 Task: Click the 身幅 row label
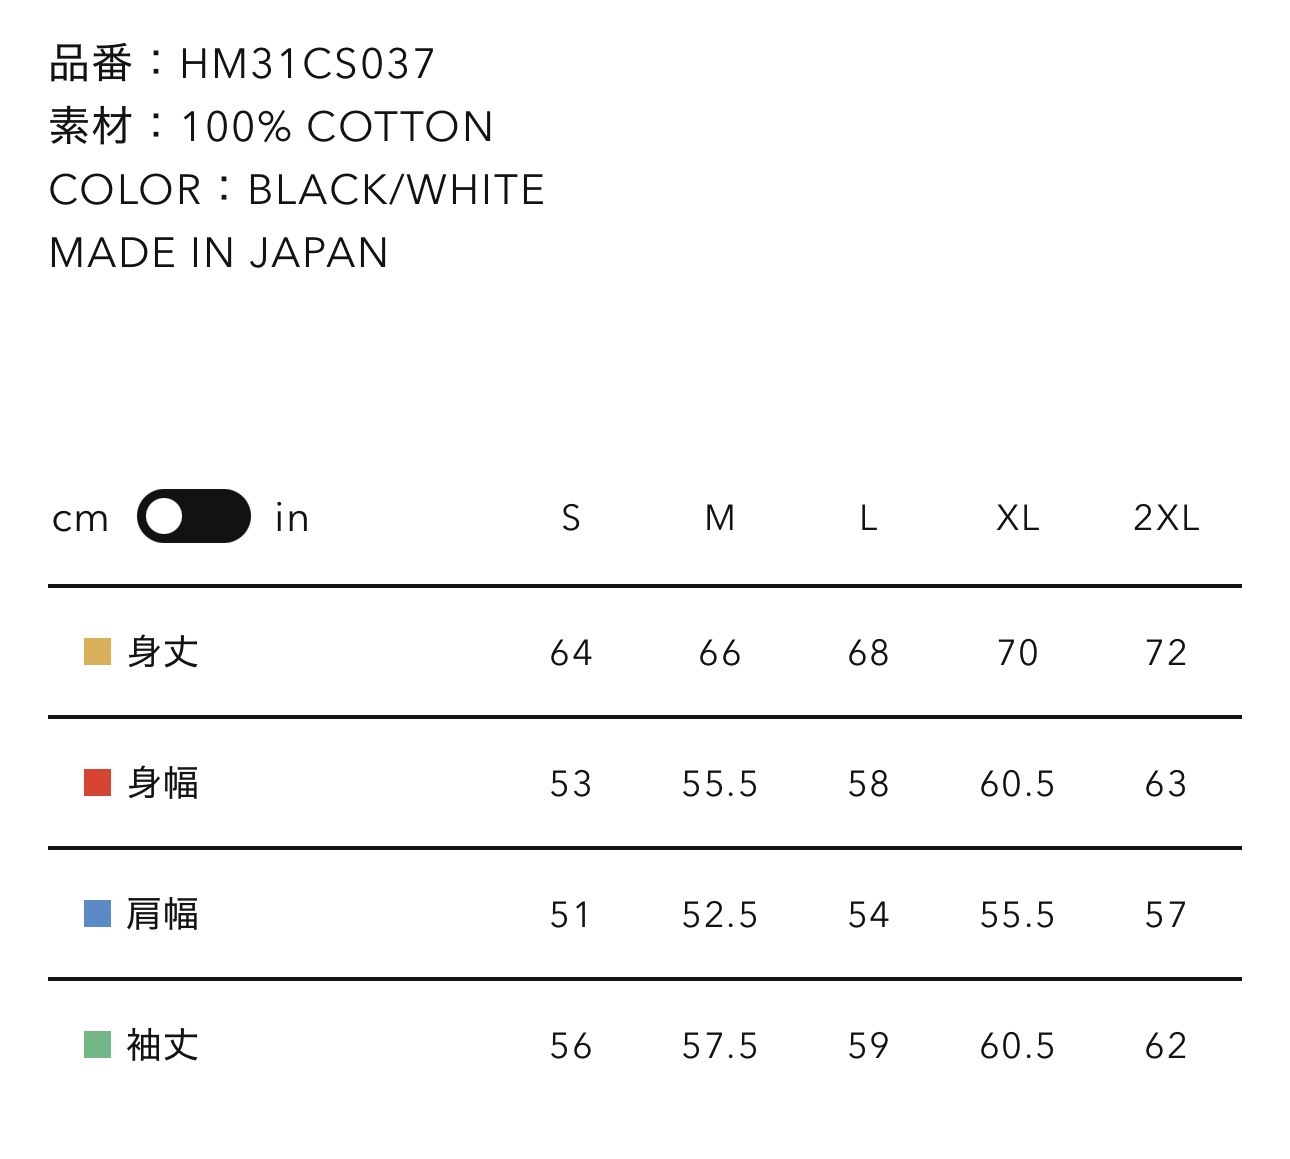163,783
